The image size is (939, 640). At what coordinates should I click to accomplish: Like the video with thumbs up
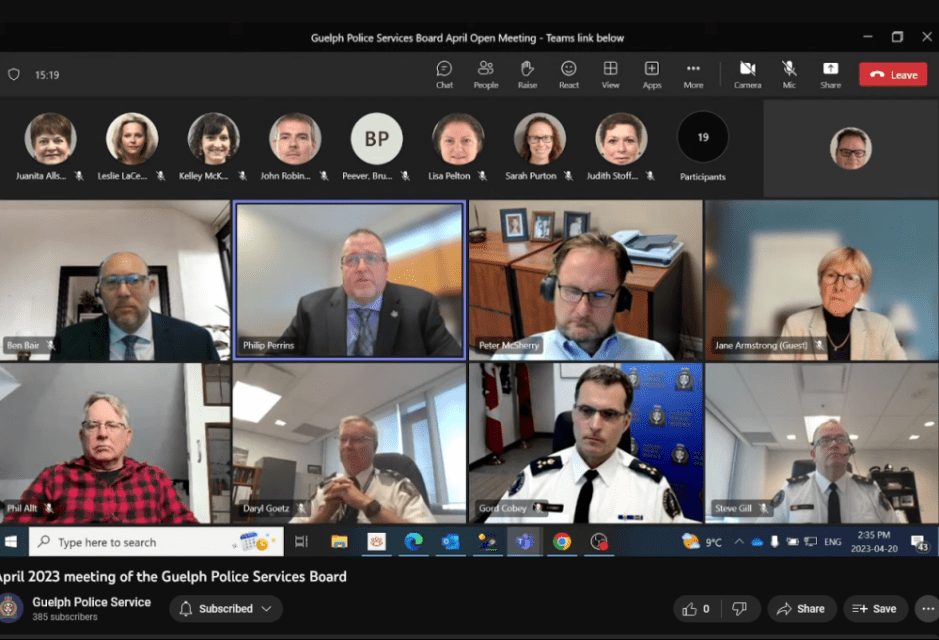[696, 608]
